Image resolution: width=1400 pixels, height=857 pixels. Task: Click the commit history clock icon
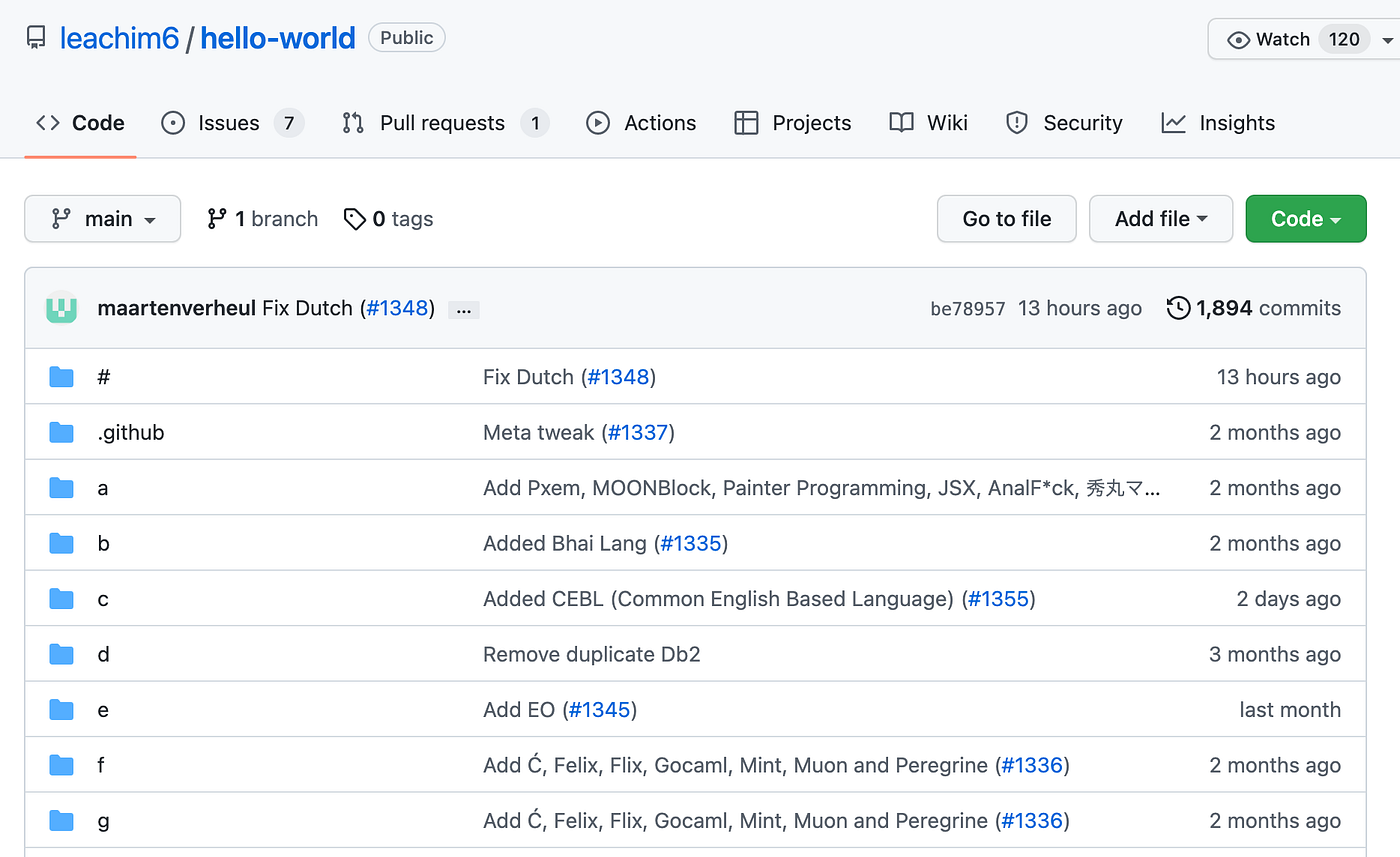1177,308
